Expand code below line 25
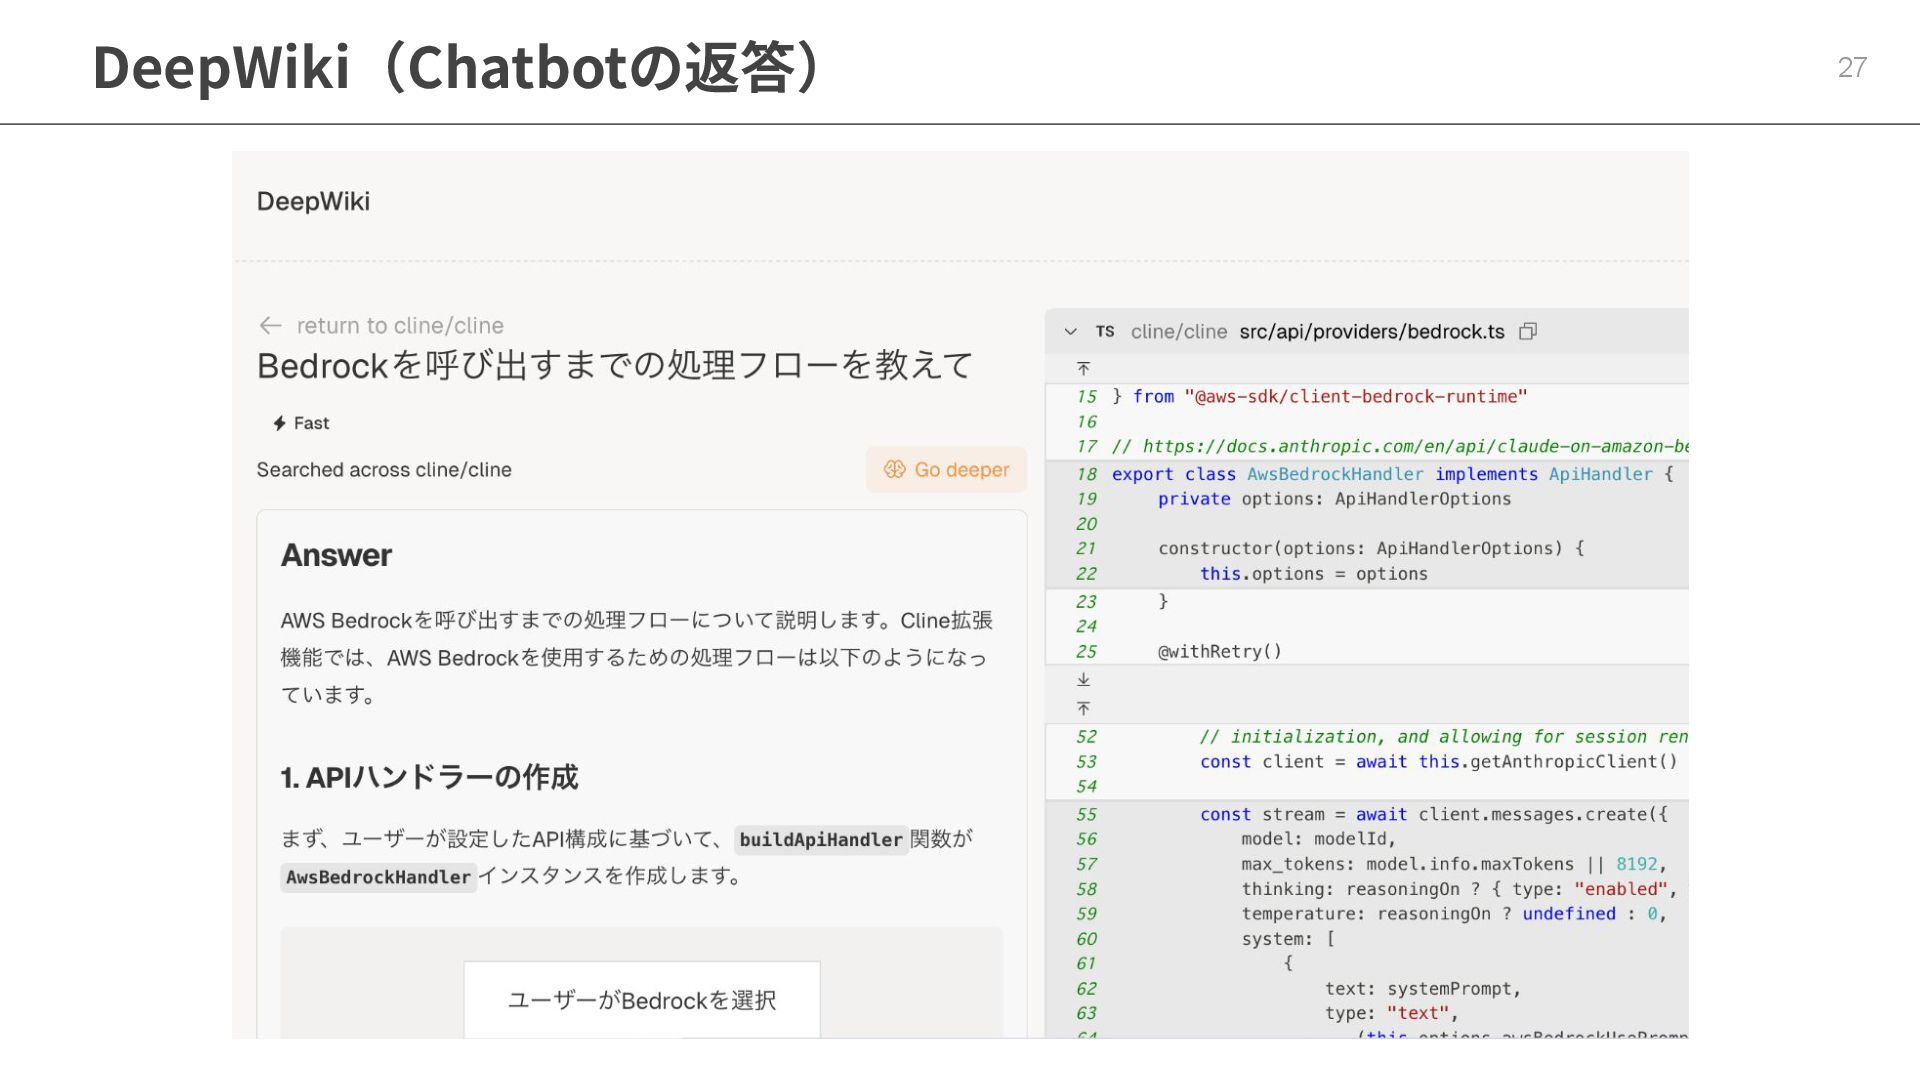1920x1080 pixels. pos(1083,680)
